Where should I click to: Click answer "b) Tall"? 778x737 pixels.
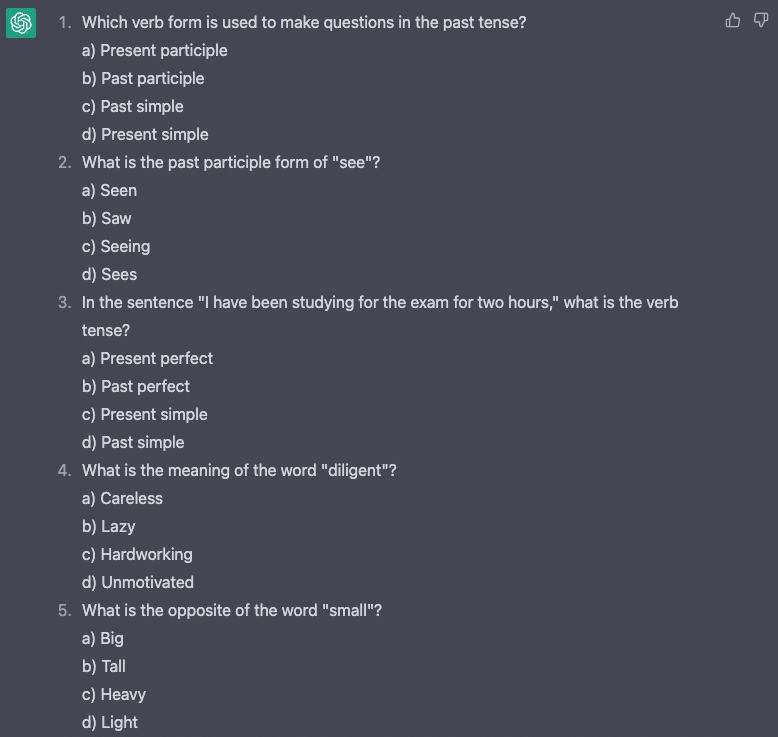104,666
